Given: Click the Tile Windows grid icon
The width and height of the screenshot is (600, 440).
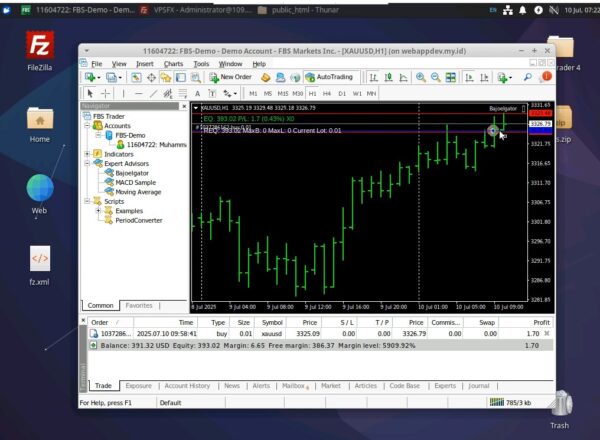Looking at the screenshot, I should [451, 78].
